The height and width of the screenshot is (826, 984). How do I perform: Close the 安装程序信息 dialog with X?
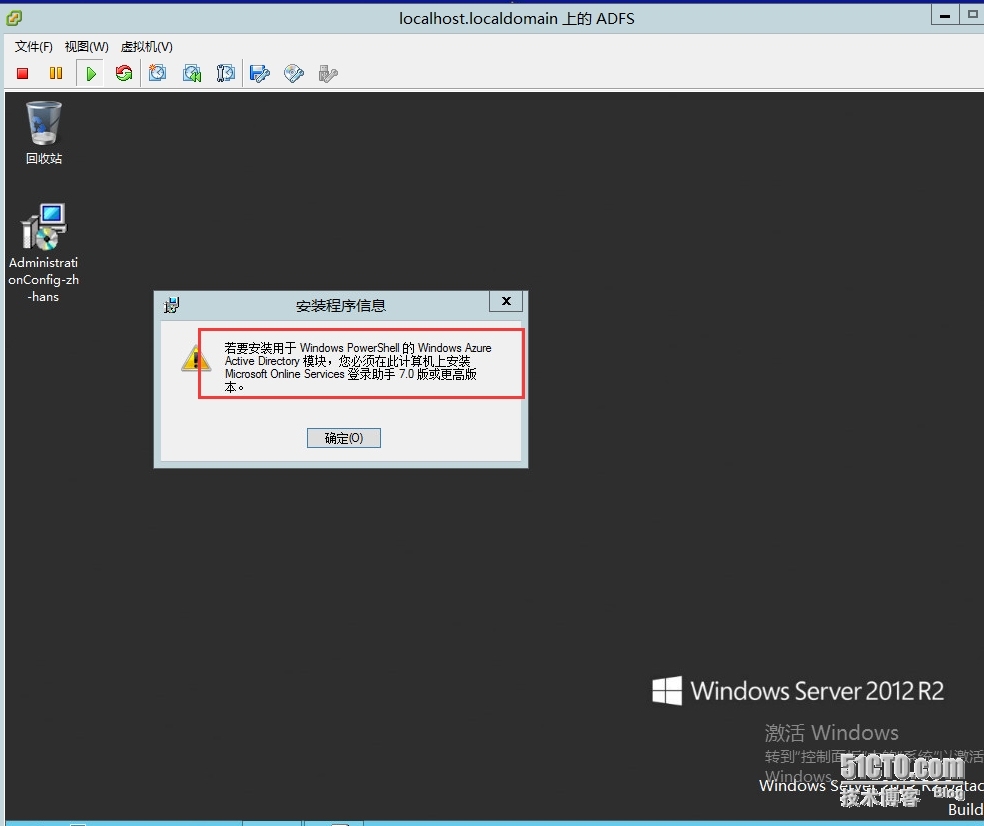pyautogui.click(x=506, y=301)
